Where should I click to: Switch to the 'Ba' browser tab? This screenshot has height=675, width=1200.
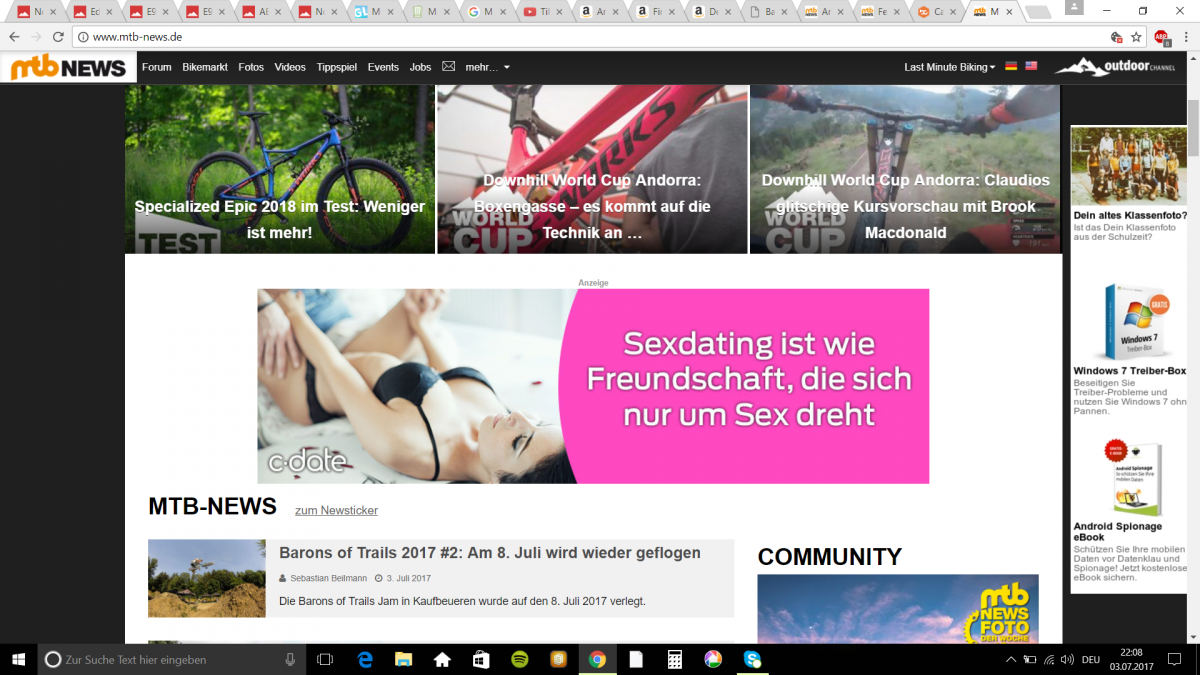point(771,12)
